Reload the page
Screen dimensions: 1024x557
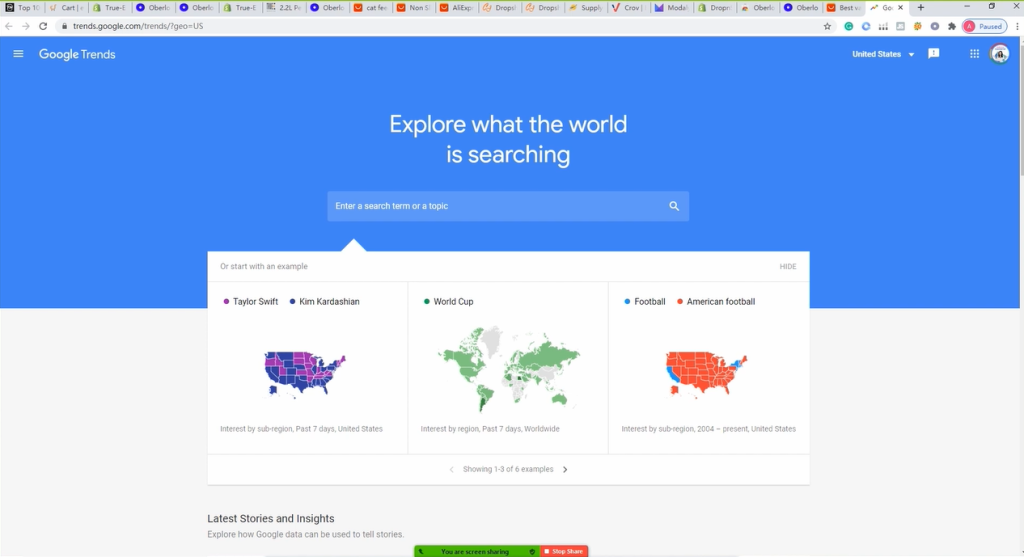pos(43,26)
